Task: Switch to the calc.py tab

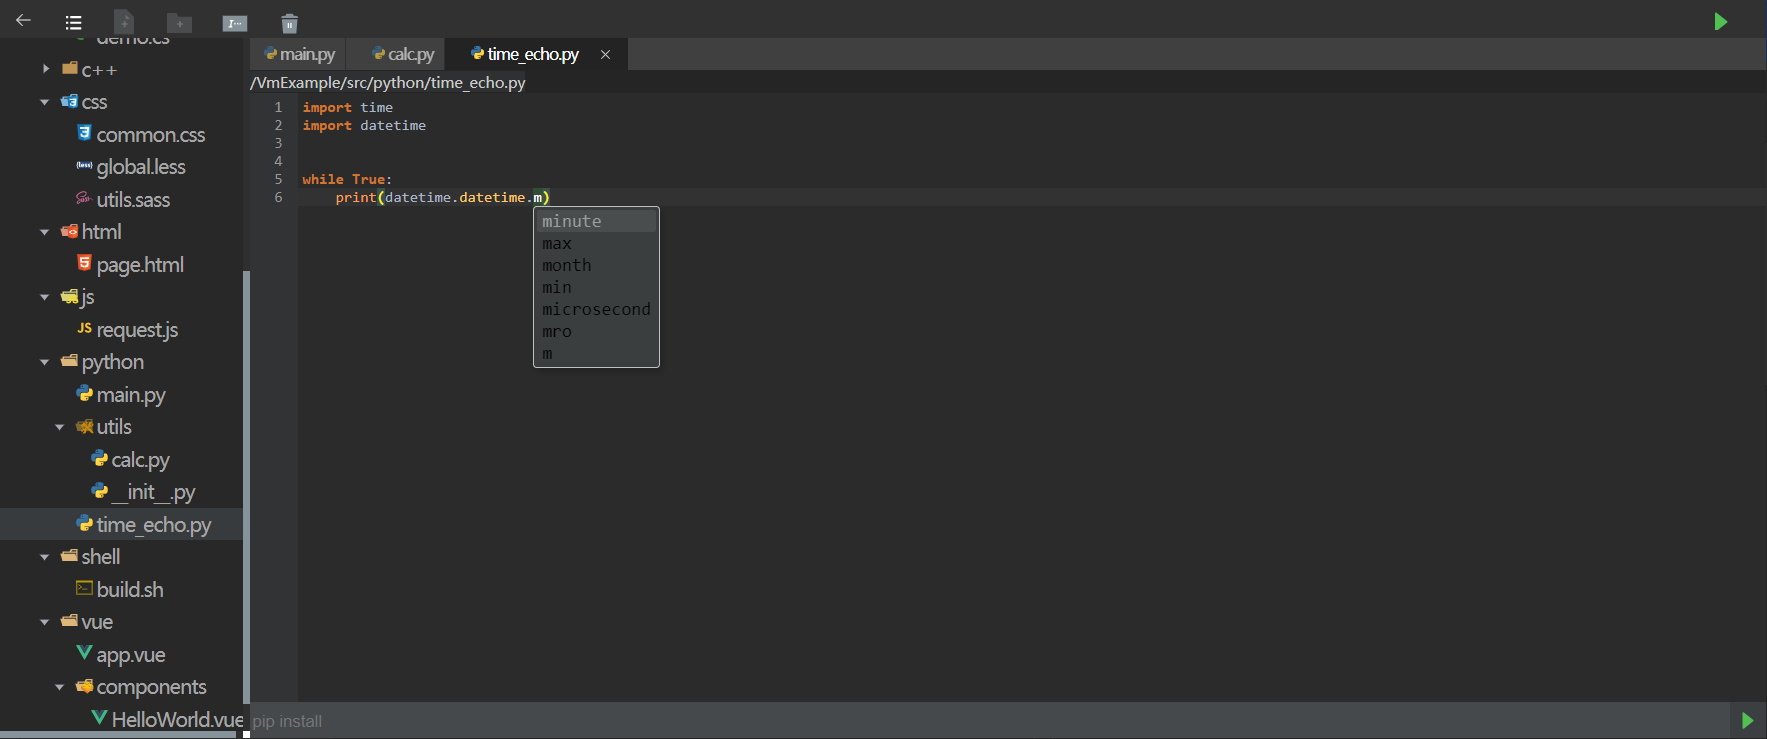Action: click(x=404, y=54)
